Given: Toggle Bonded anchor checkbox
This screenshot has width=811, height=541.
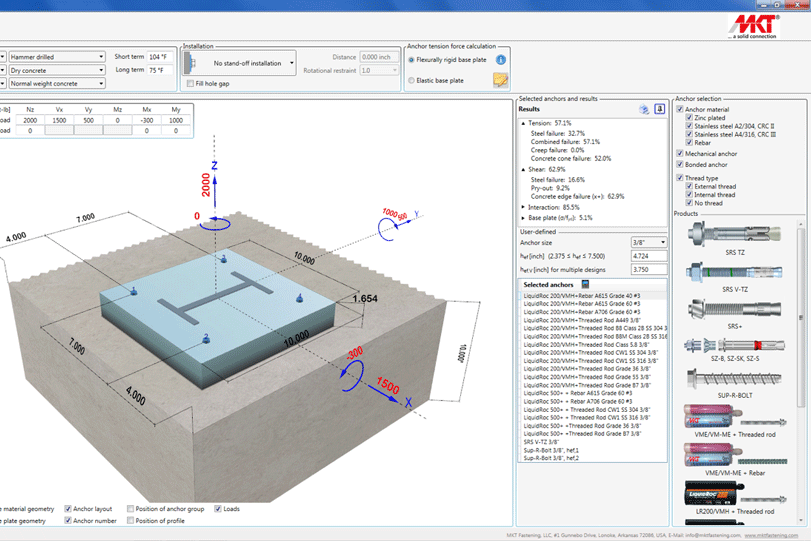Looking at the screenshot, I should (x=680, y=164).
